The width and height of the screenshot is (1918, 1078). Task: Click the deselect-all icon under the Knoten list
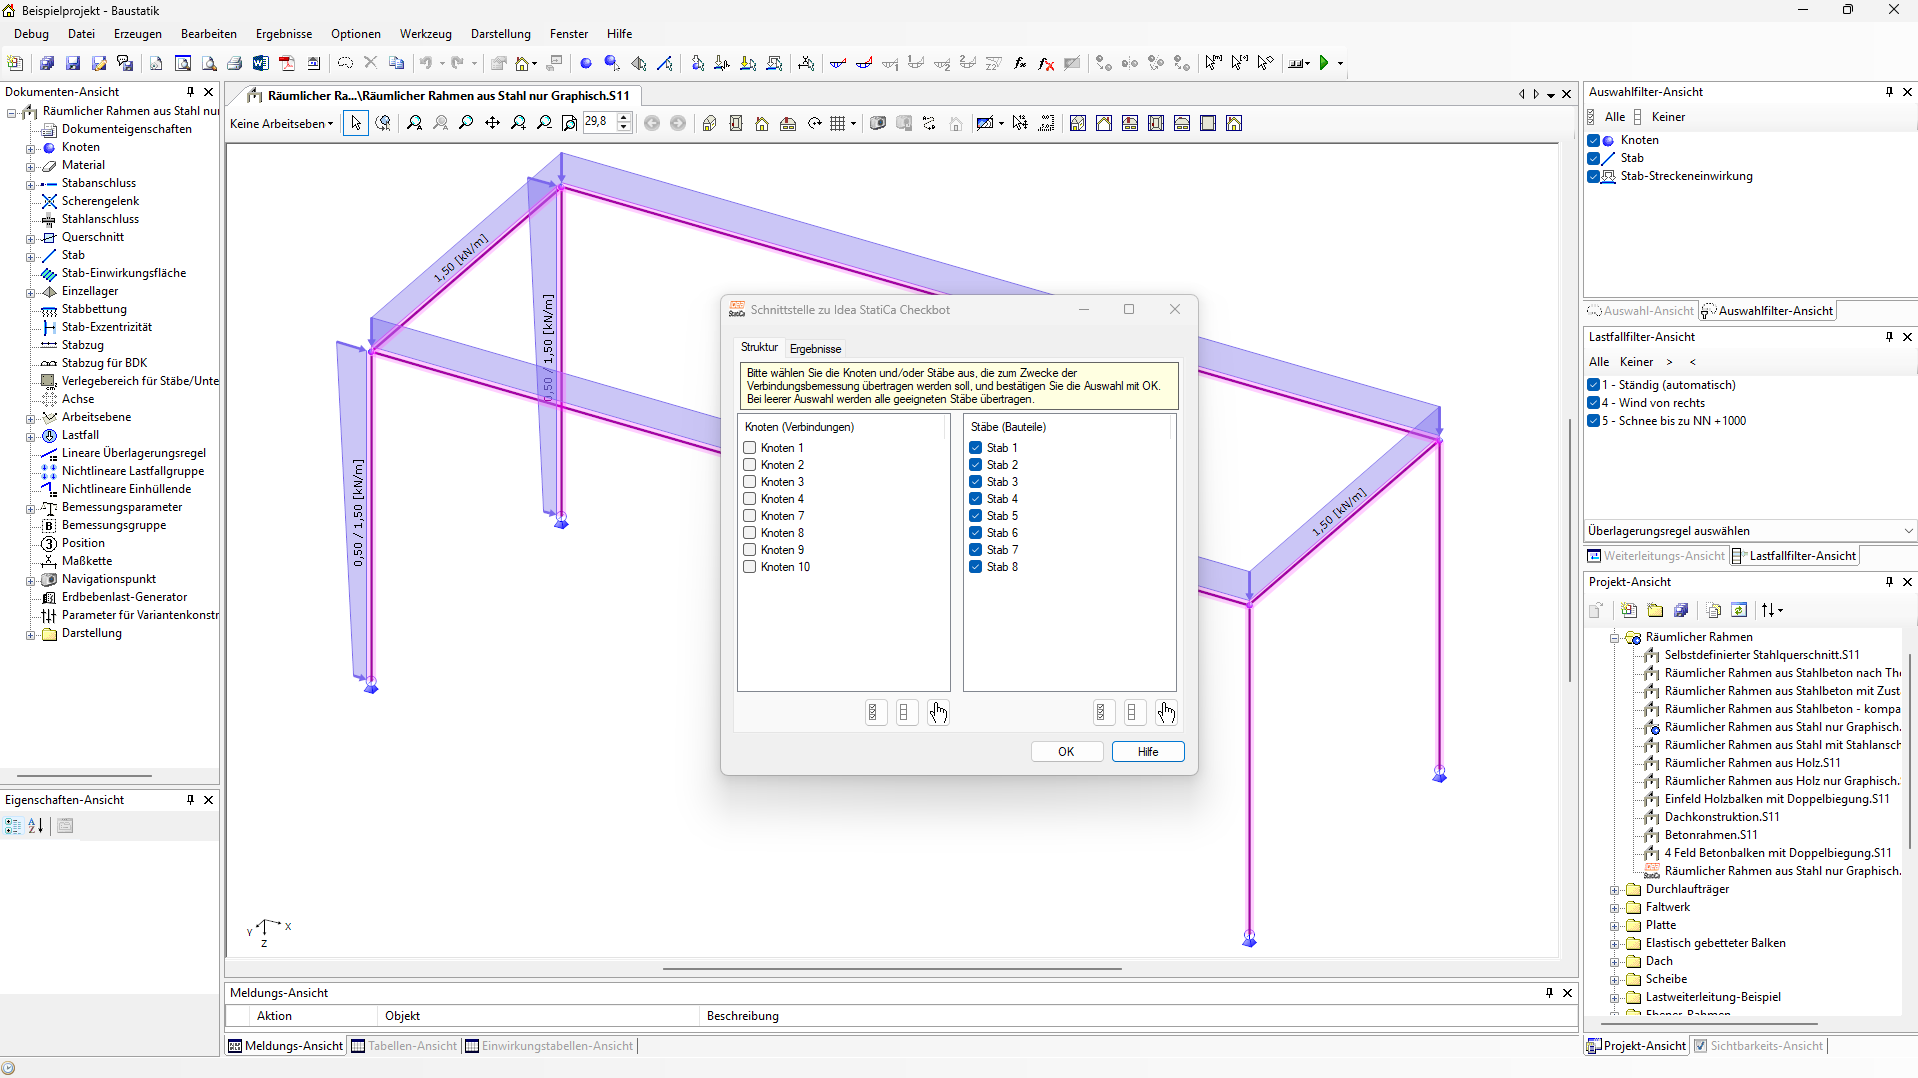click(x=905, y=712)
